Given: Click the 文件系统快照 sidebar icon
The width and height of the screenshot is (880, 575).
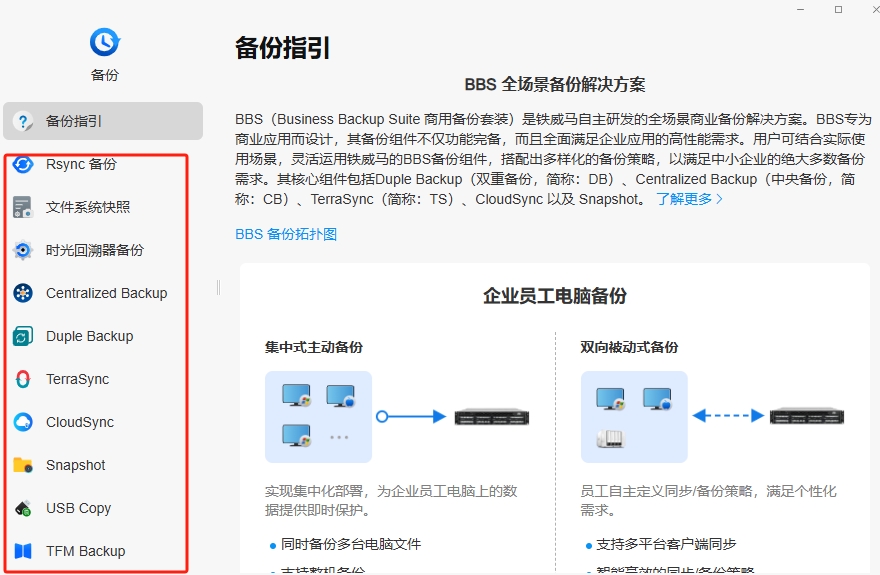Looking at the screenshot, I should (23, 207).
